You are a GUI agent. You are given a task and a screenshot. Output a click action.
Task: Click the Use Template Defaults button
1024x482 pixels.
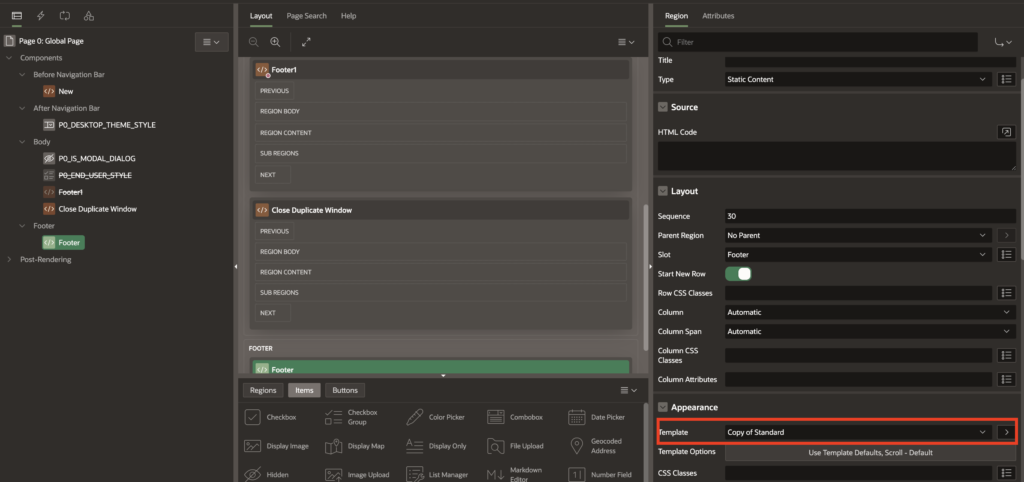[870, 452]
